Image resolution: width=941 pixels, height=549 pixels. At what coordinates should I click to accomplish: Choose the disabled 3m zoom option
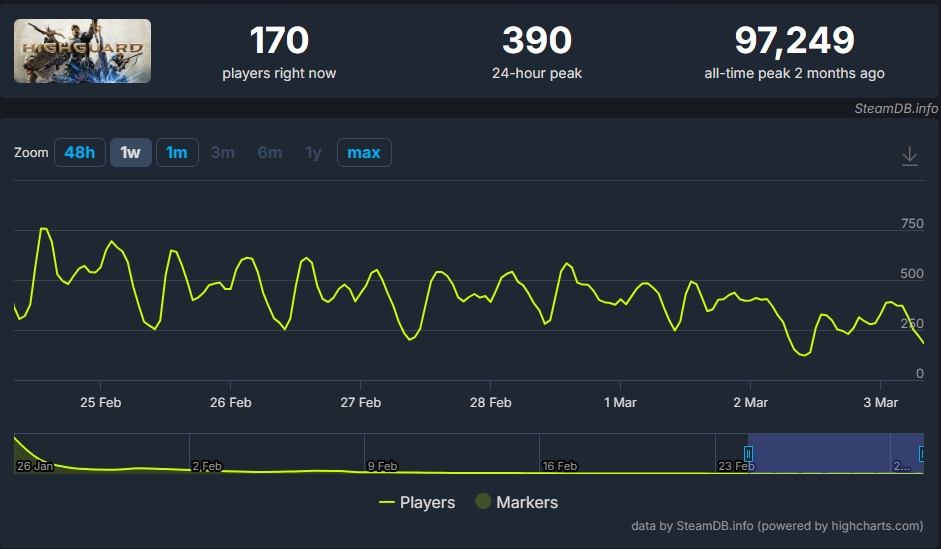click(223, 152)
